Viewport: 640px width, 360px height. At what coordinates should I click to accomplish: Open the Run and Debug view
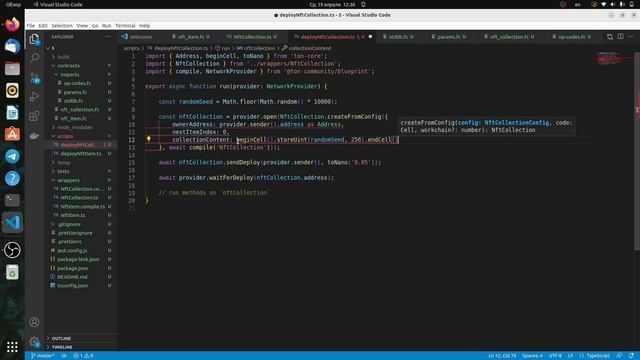click(34, 97)
